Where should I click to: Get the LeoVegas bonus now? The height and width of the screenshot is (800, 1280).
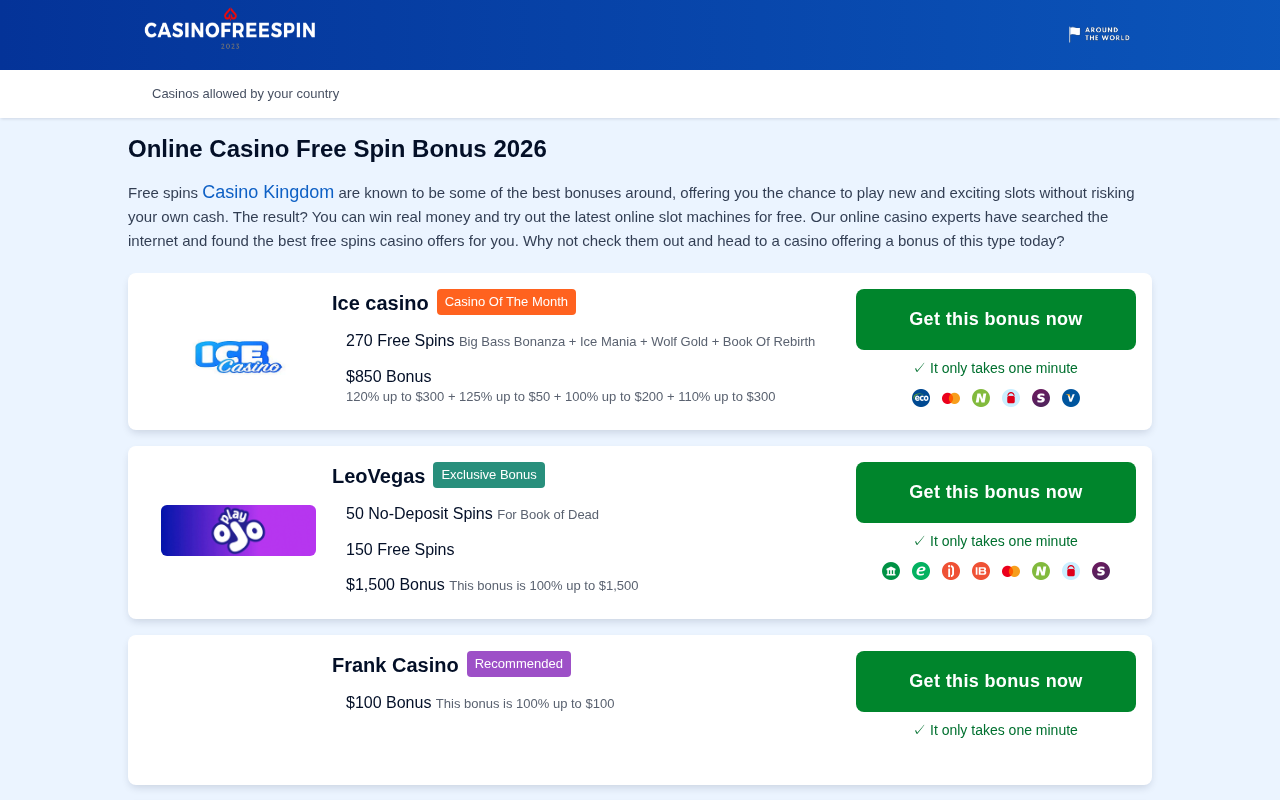click(x=996, y=493)
